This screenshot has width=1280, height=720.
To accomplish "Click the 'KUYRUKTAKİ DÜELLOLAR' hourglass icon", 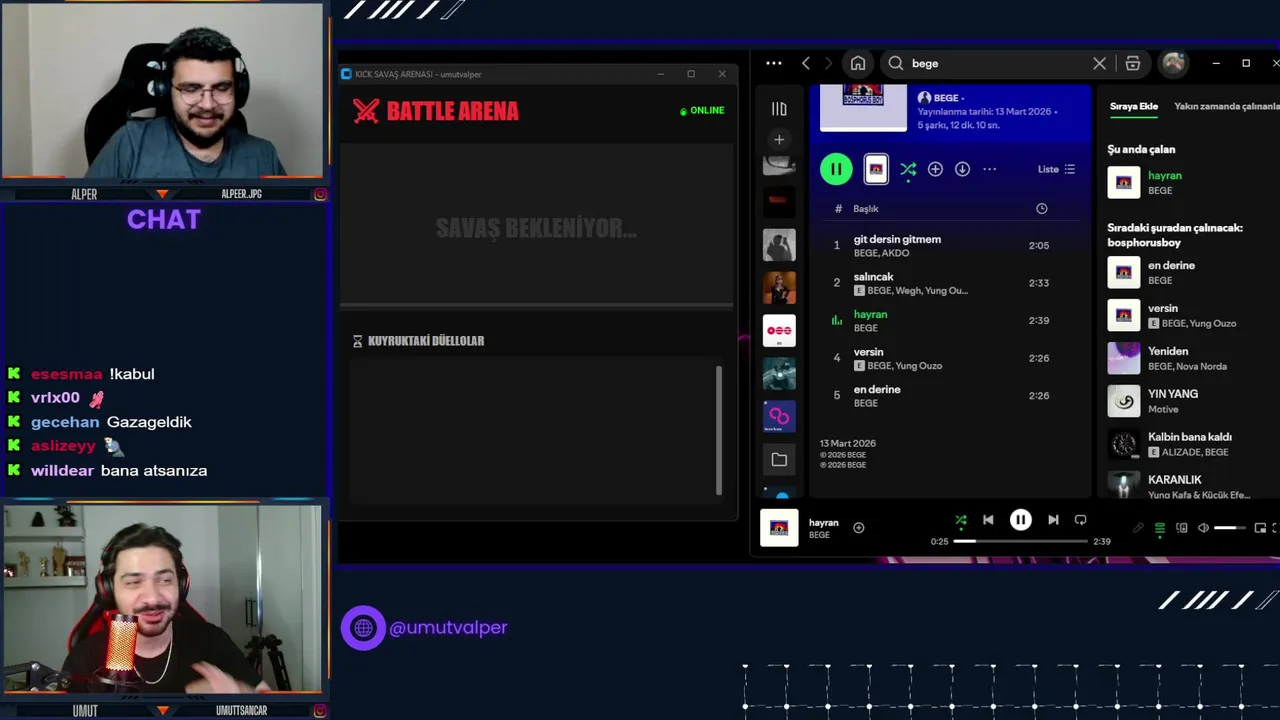I will [x=358, y=341].
